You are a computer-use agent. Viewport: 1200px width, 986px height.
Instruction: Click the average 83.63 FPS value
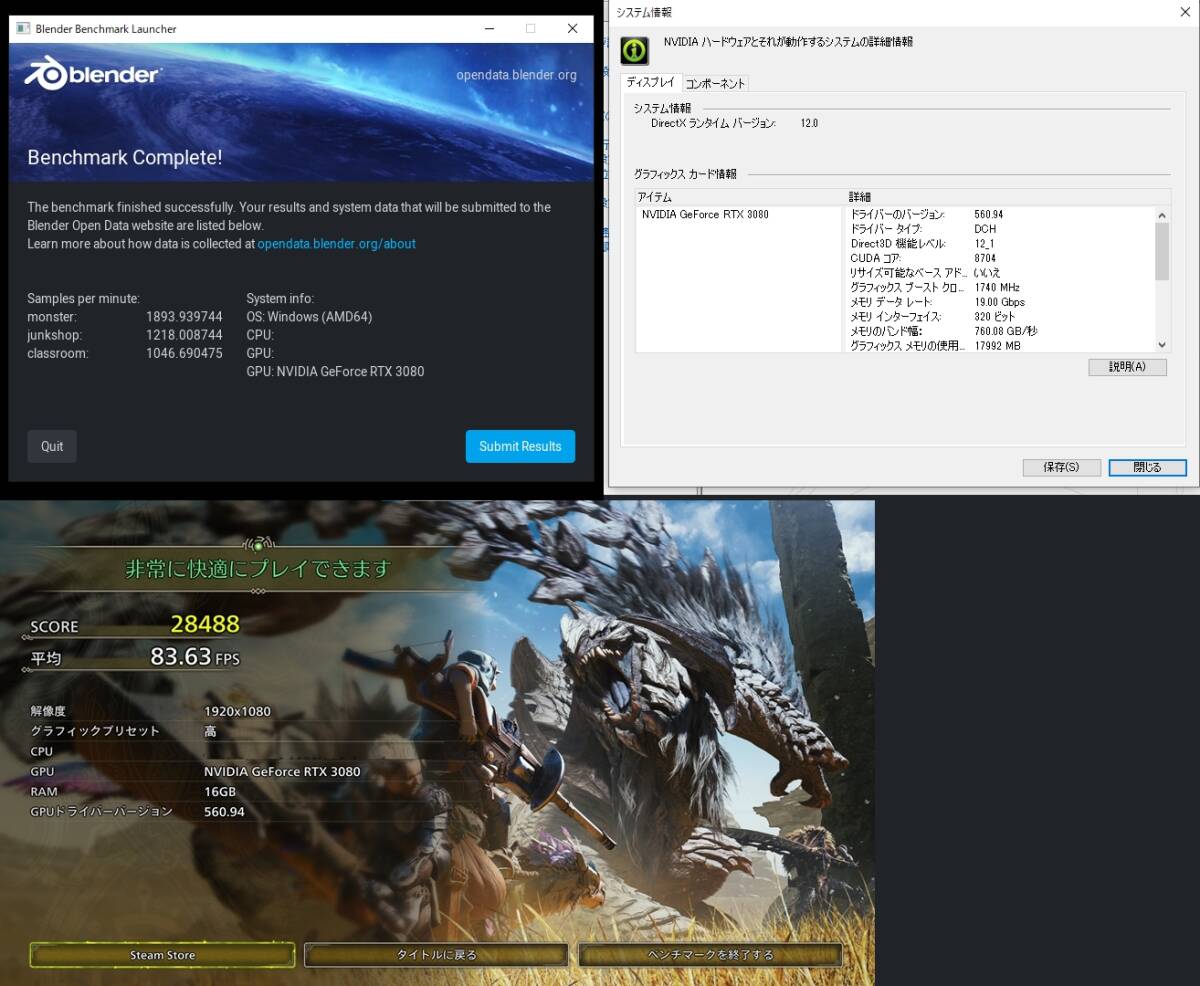pyautogui.click(x=195, y=656)
